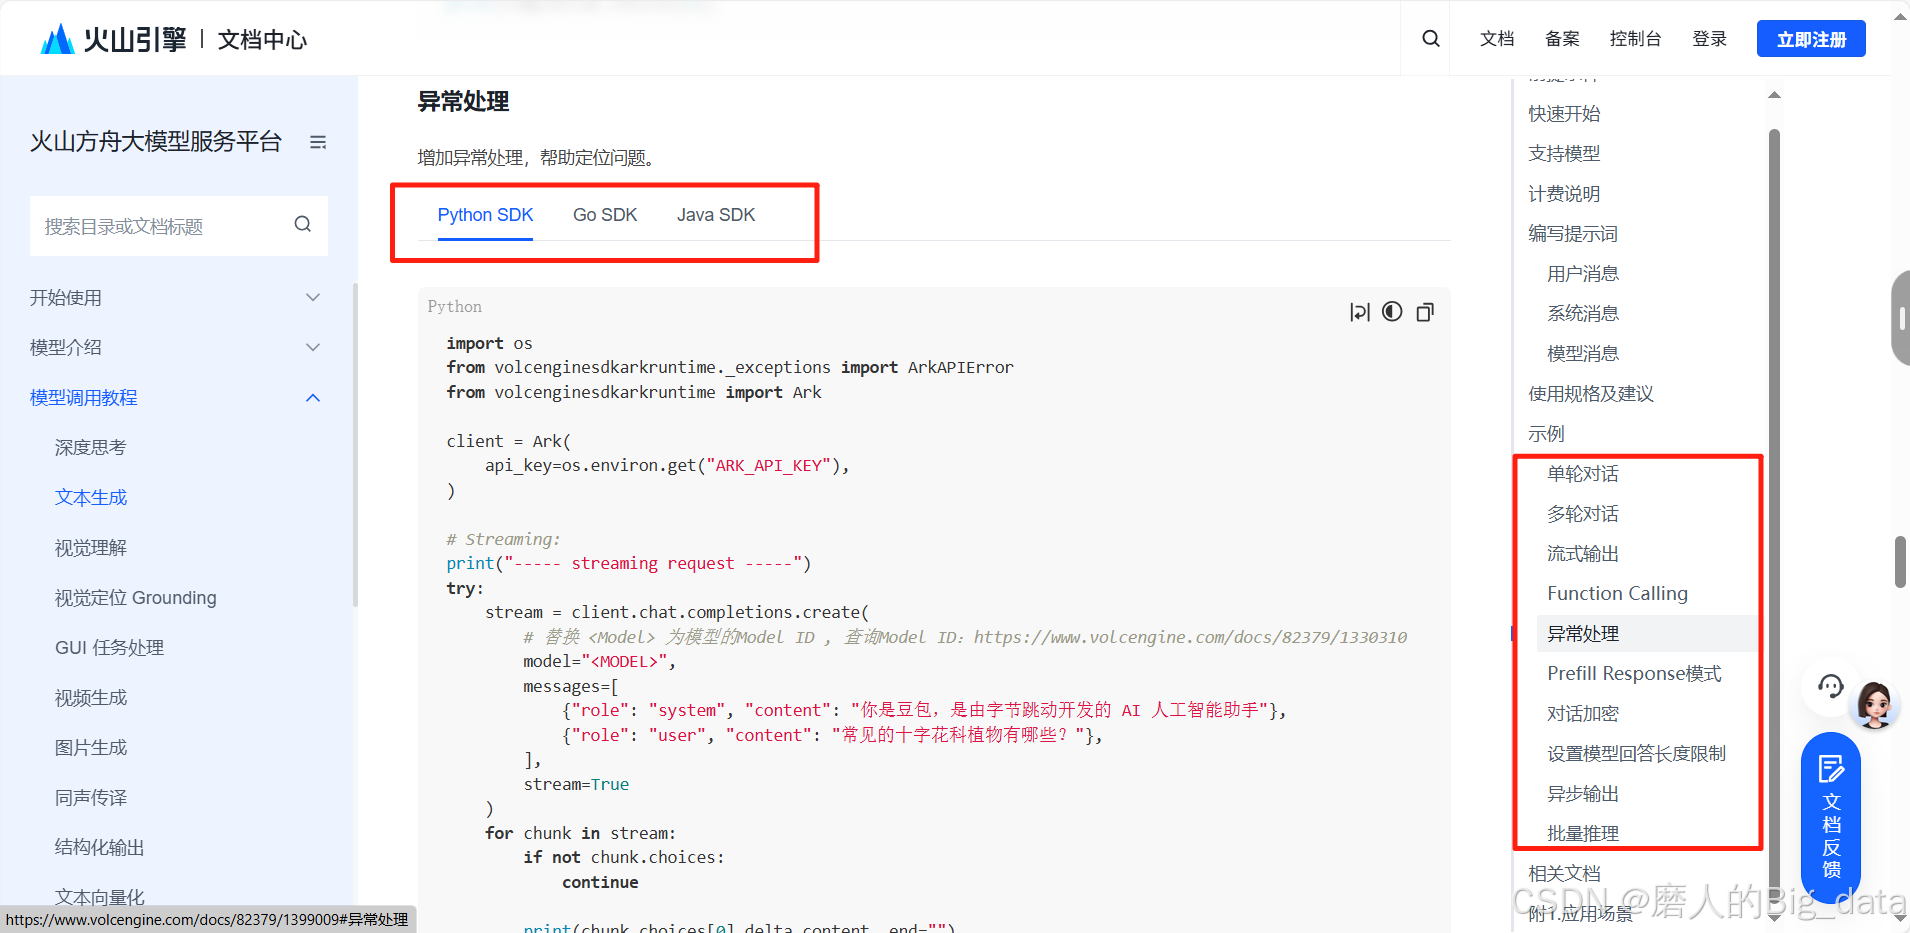Click the page vertical scrollbar thumb
This screenshot has height=933, width=1910.
(x=1900, y=562)
